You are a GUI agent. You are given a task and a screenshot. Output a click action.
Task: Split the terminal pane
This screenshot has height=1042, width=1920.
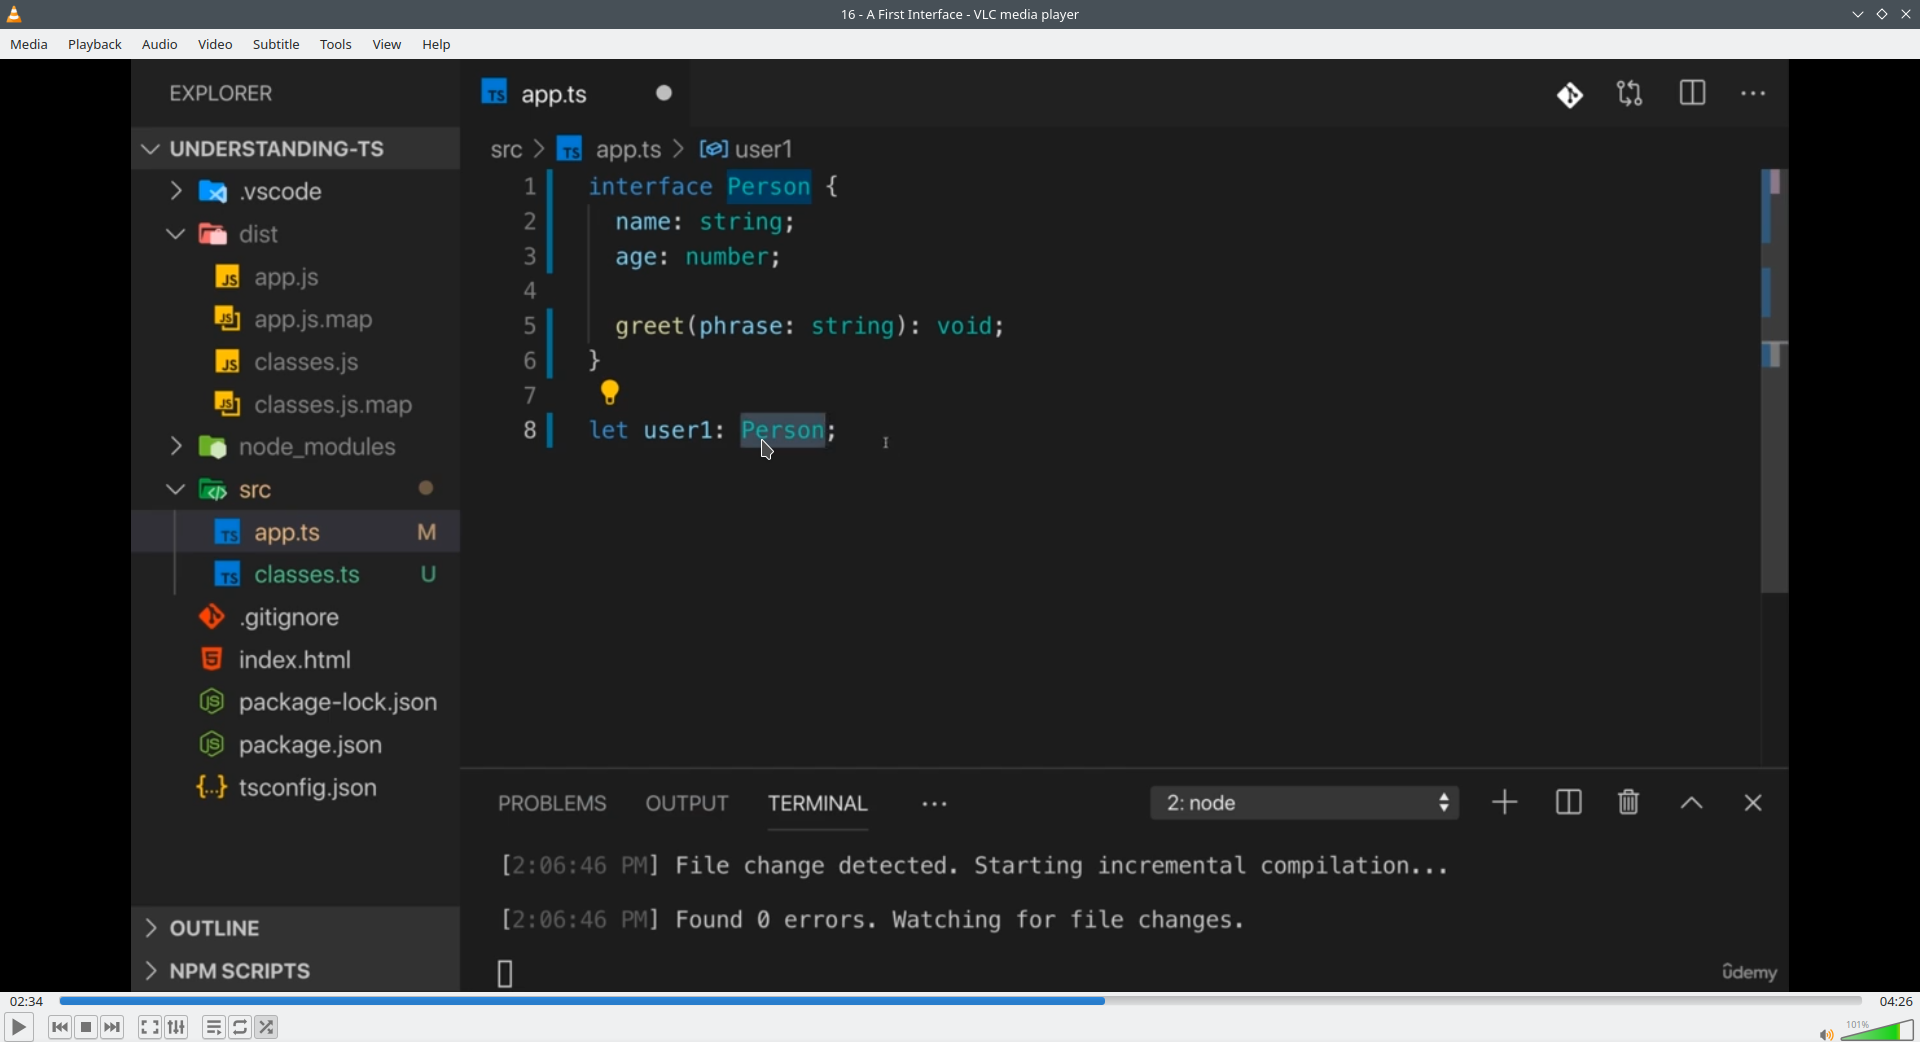tap(1569, 803)
